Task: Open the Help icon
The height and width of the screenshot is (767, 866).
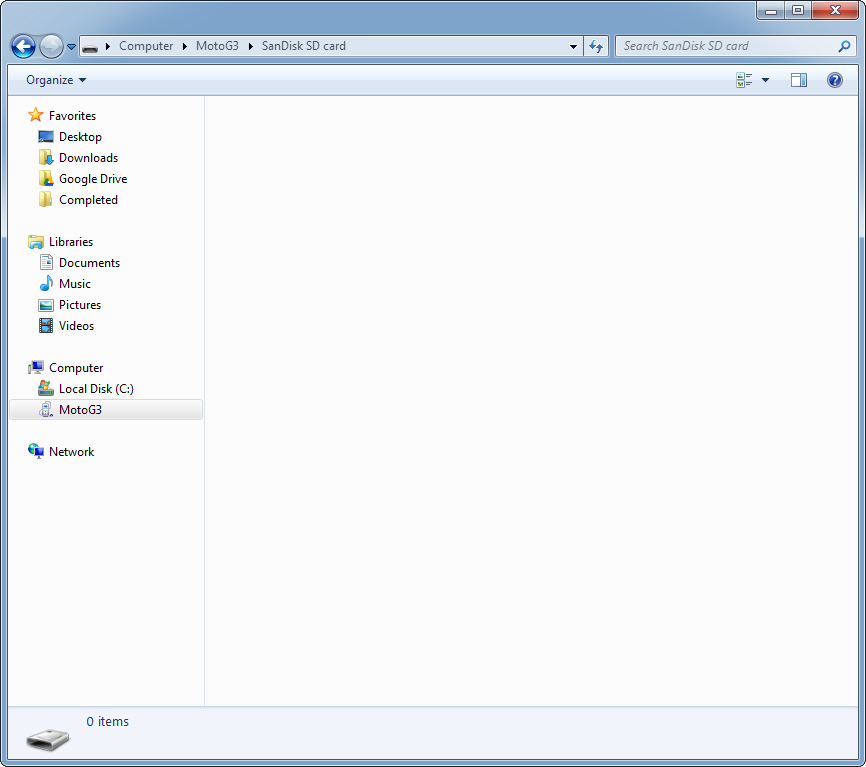Action: 835,80
